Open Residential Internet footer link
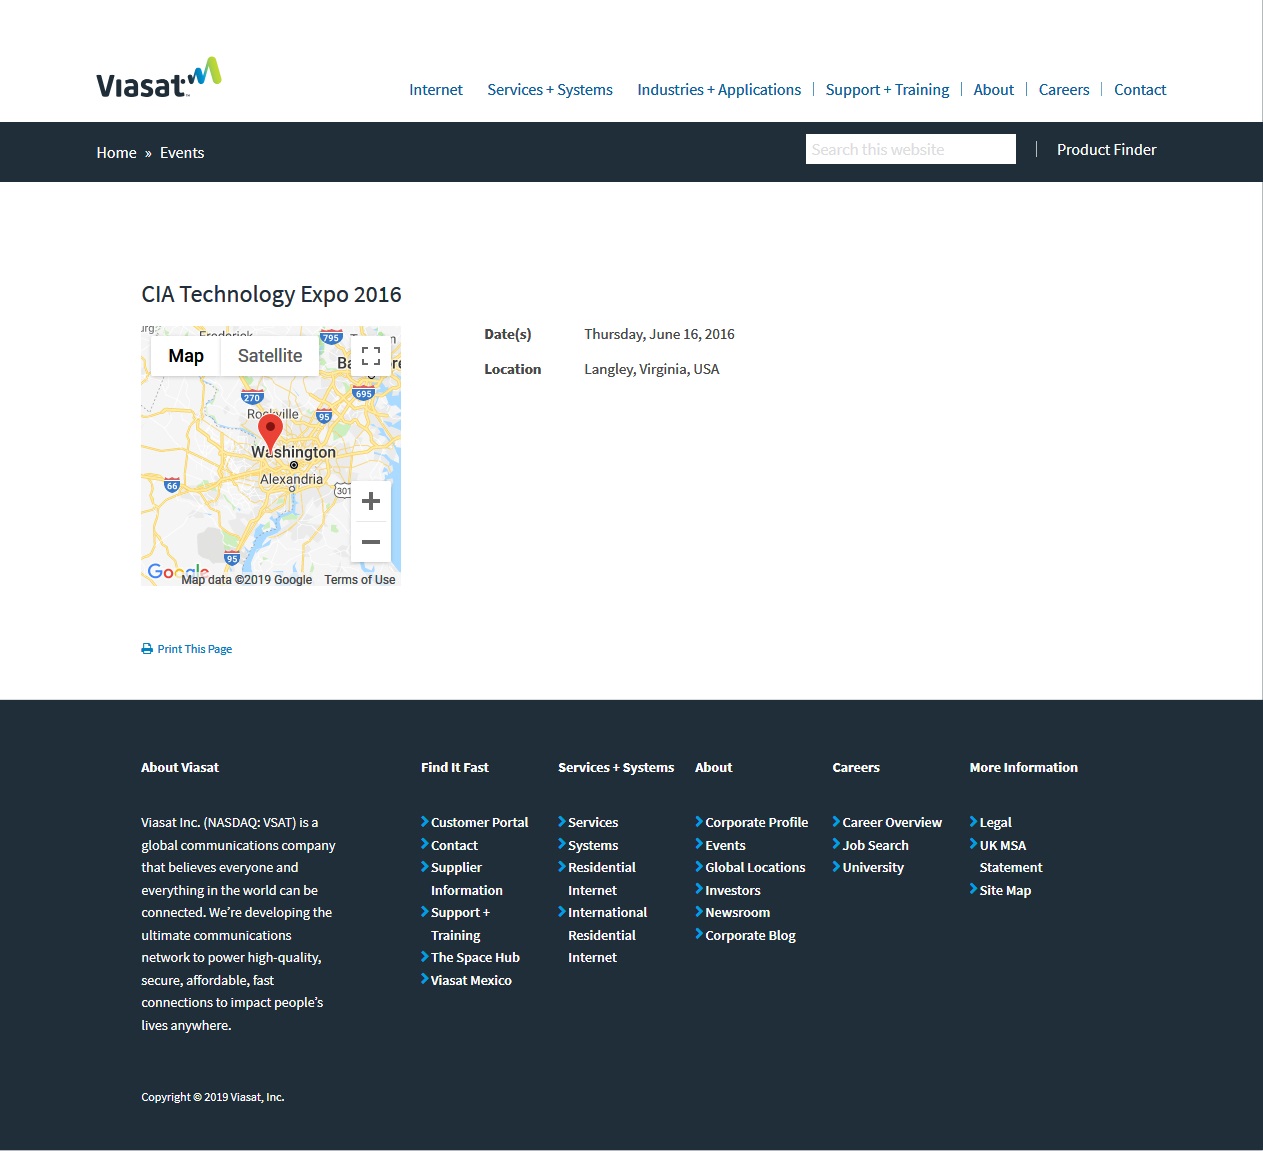This screenshot has height=1151, width=1263. [602, 879]
